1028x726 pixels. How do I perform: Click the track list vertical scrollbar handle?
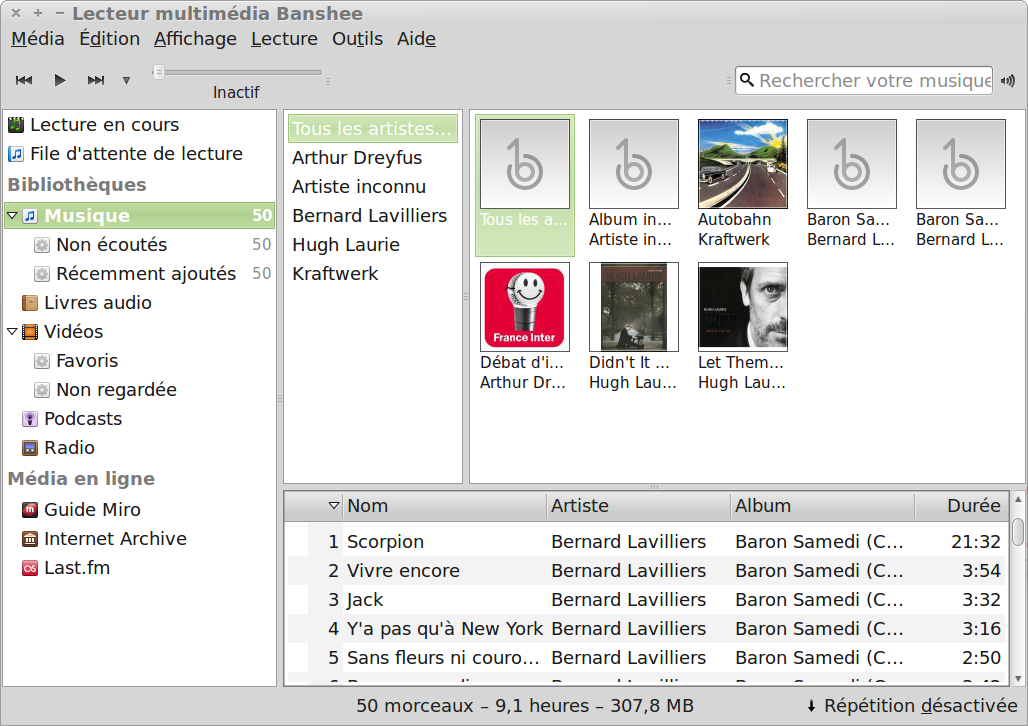coord(1018,531)
